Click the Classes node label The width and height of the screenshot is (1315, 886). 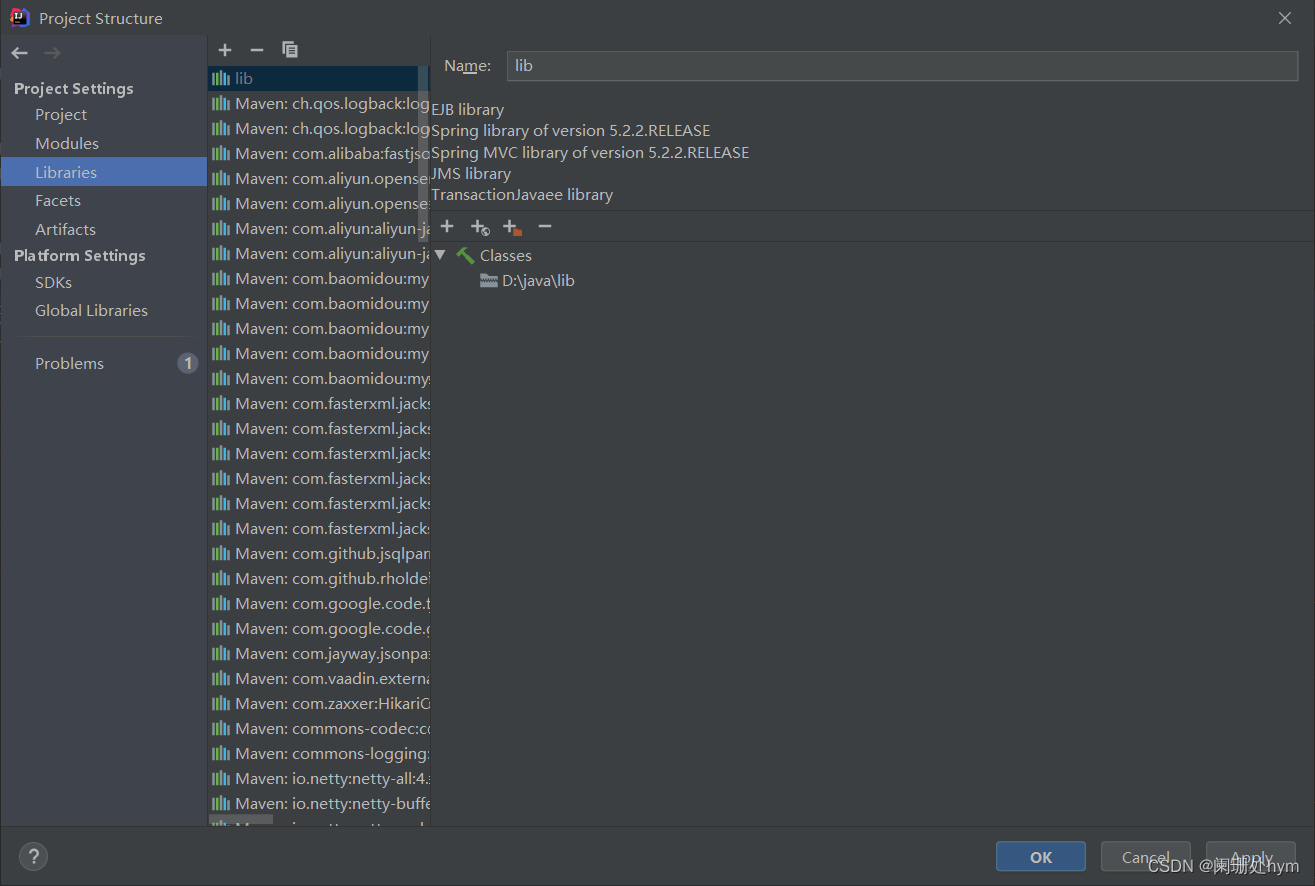pyautogui.click(x=506, y=256)
